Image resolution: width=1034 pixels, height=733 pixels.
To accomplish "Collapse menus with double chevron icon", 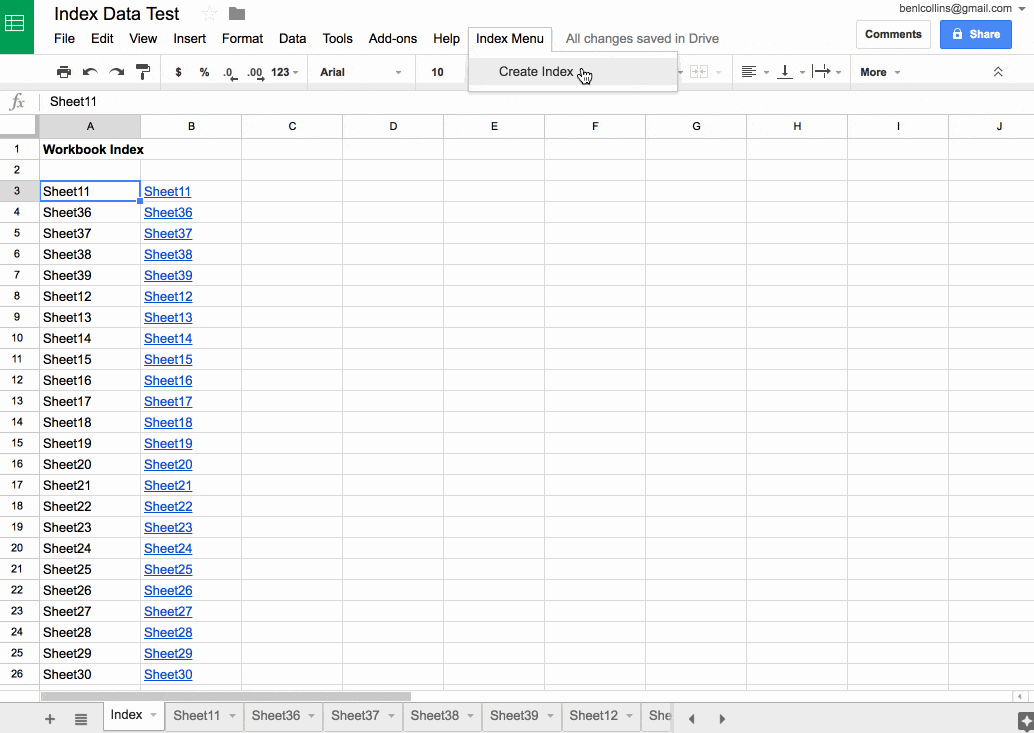I will tap(998, 72).
